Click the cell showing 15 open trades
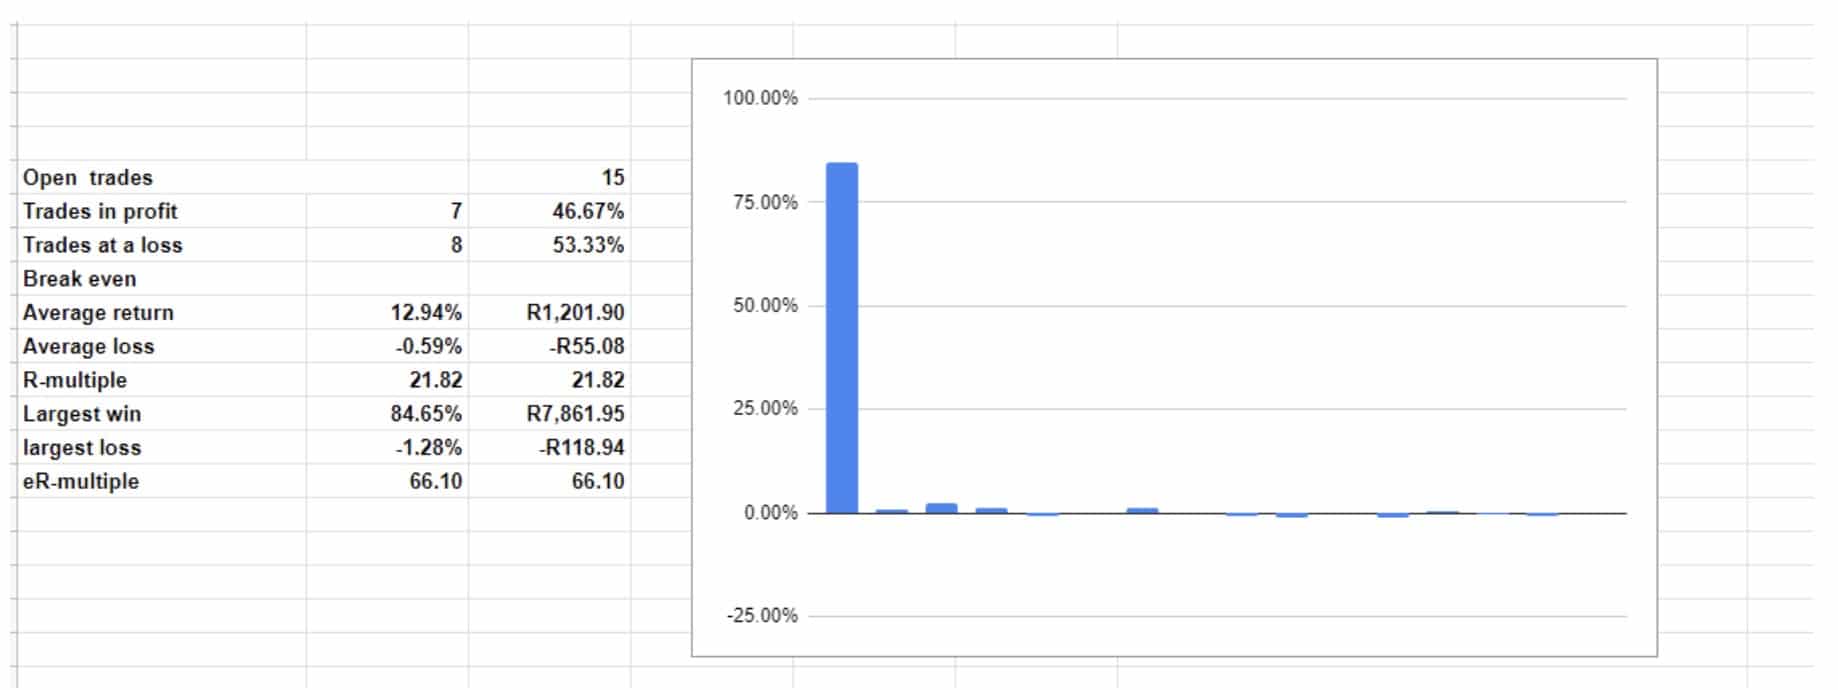The height and width of the screenshot is (690, 1838). tap(549, 178)
